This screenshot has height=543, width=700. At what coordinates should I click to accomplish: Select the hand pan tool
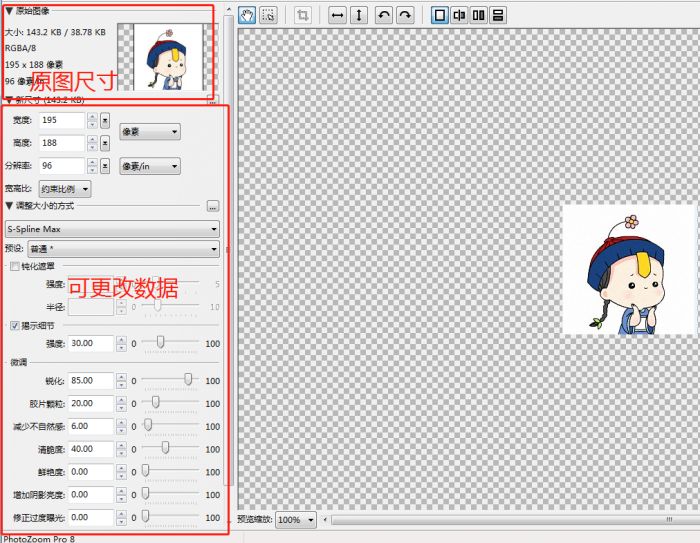coord(247,15)
